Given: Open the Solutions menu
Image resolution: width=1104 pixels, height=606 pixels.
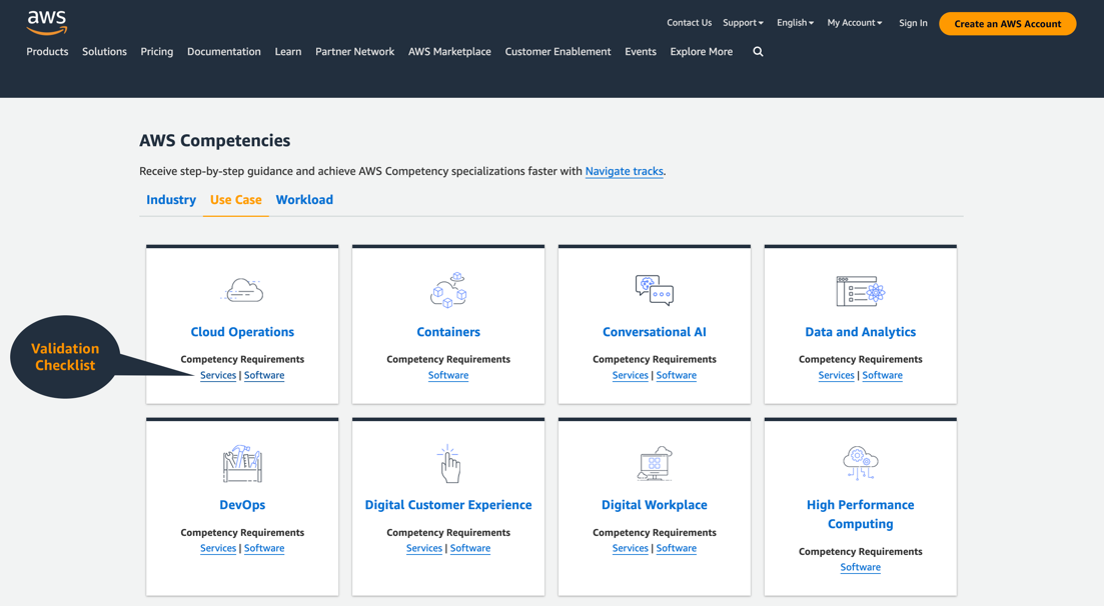Looking at the screenshot, I should (x=104, y=51).
